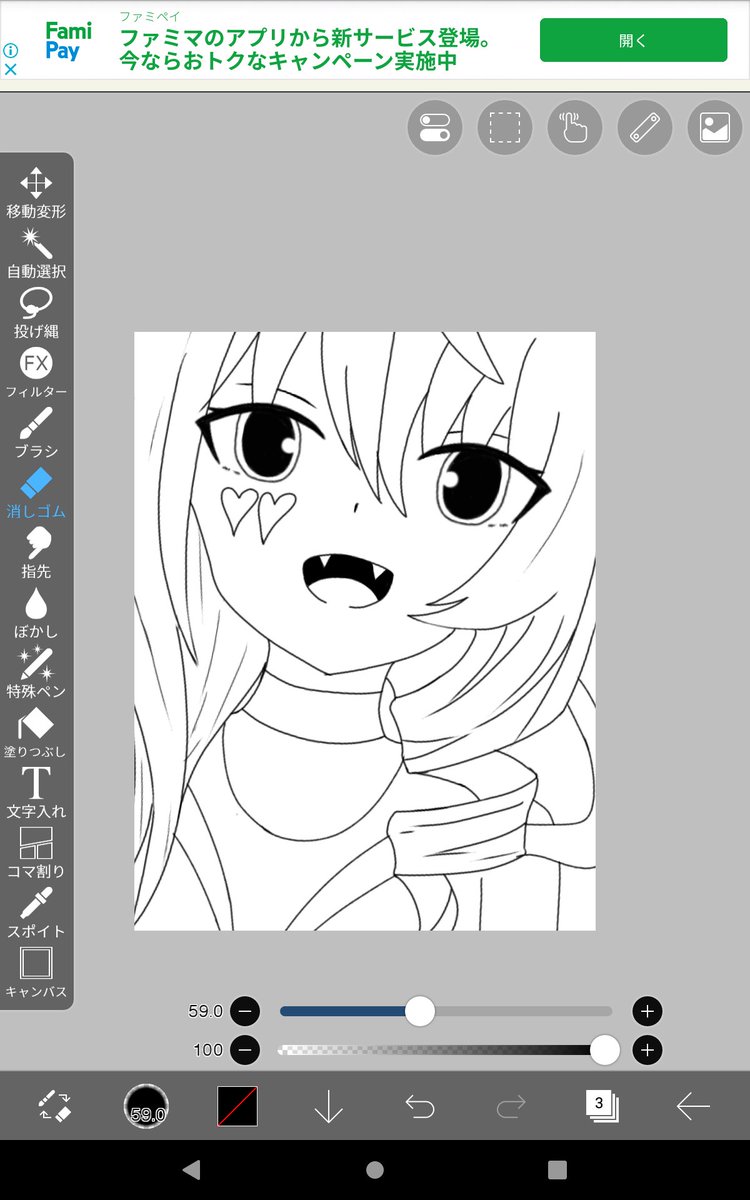Open the material image icon
The height and width of the screenshot is (1200, 750).
(x=715, y=128)
